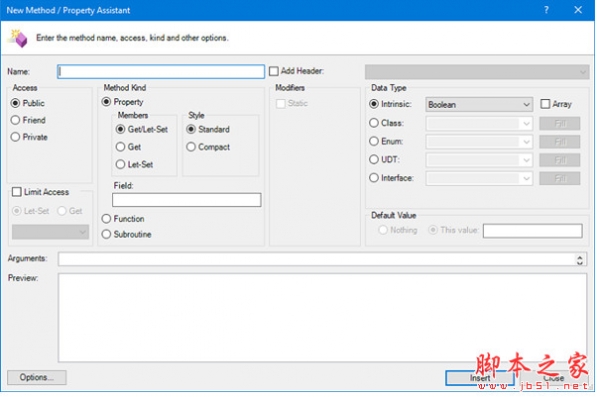Open the Options... button

click(37, 377)
